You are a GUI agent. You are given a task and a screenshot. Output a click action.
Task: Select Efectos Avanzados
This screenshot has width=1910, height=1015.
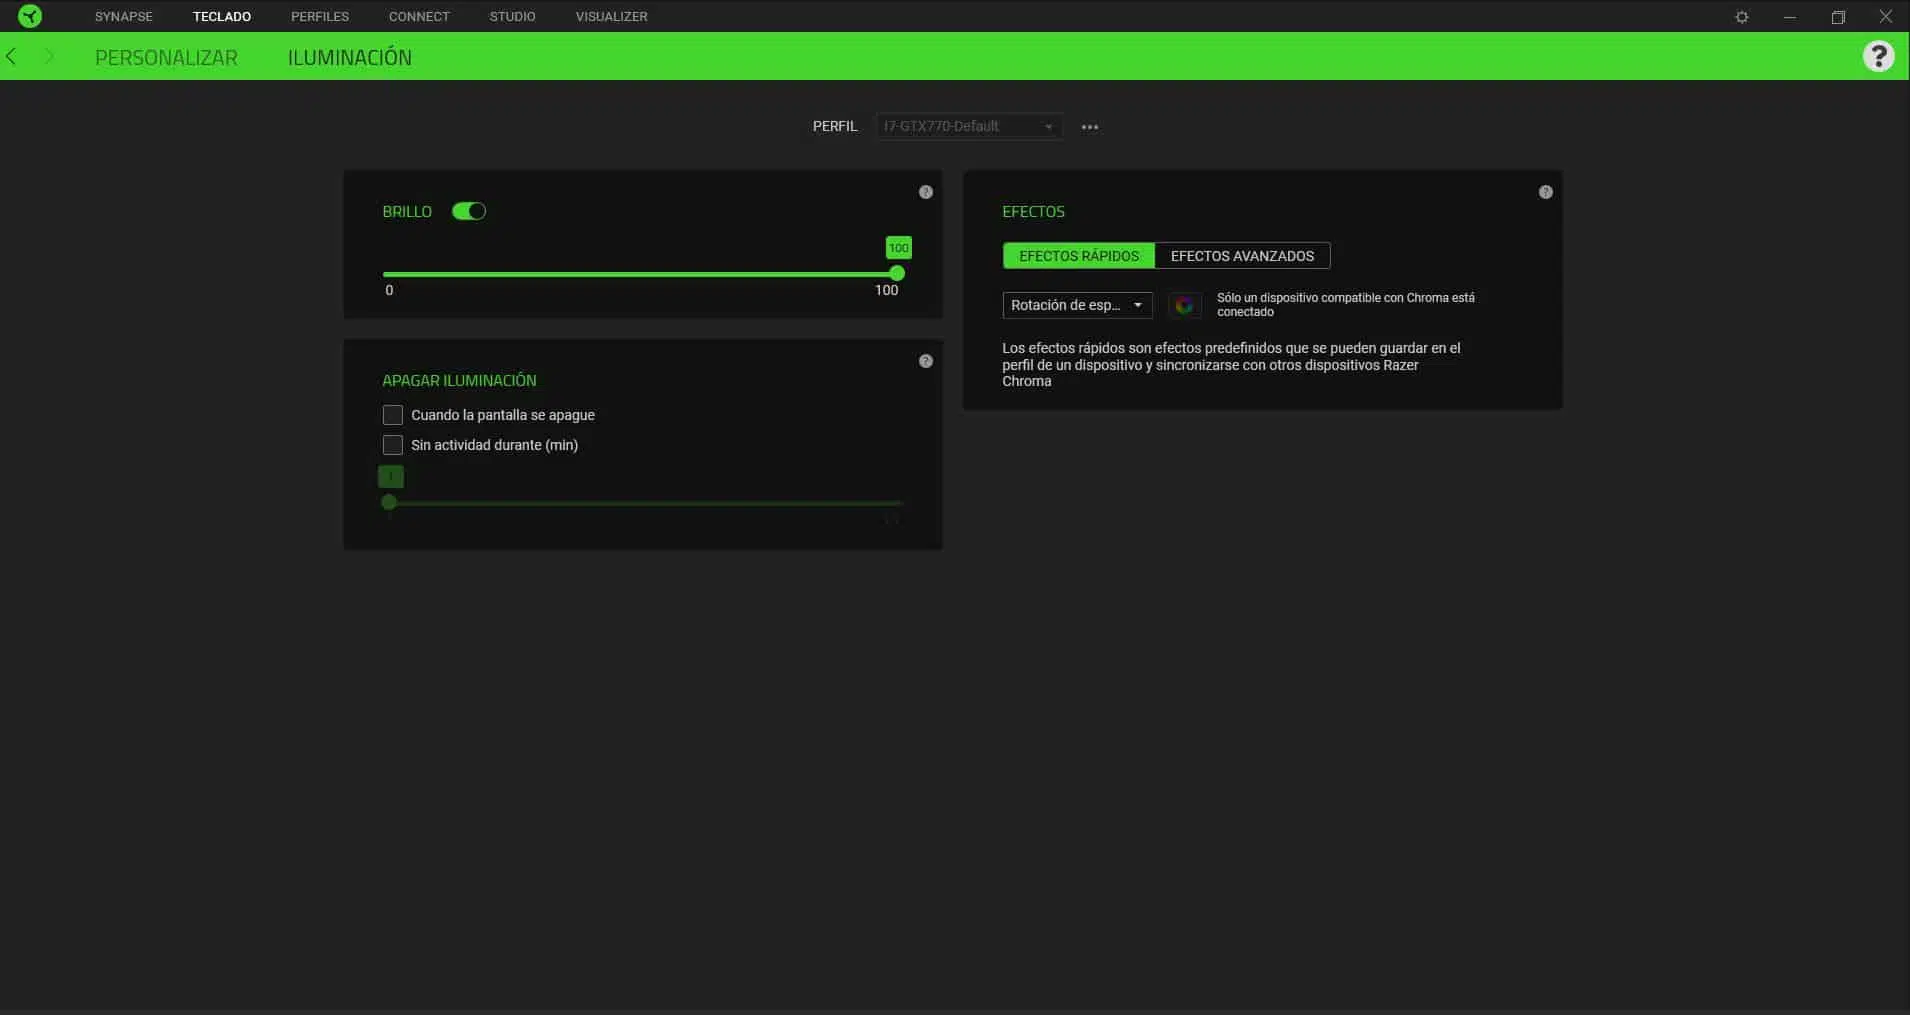tap(1242, 256)
